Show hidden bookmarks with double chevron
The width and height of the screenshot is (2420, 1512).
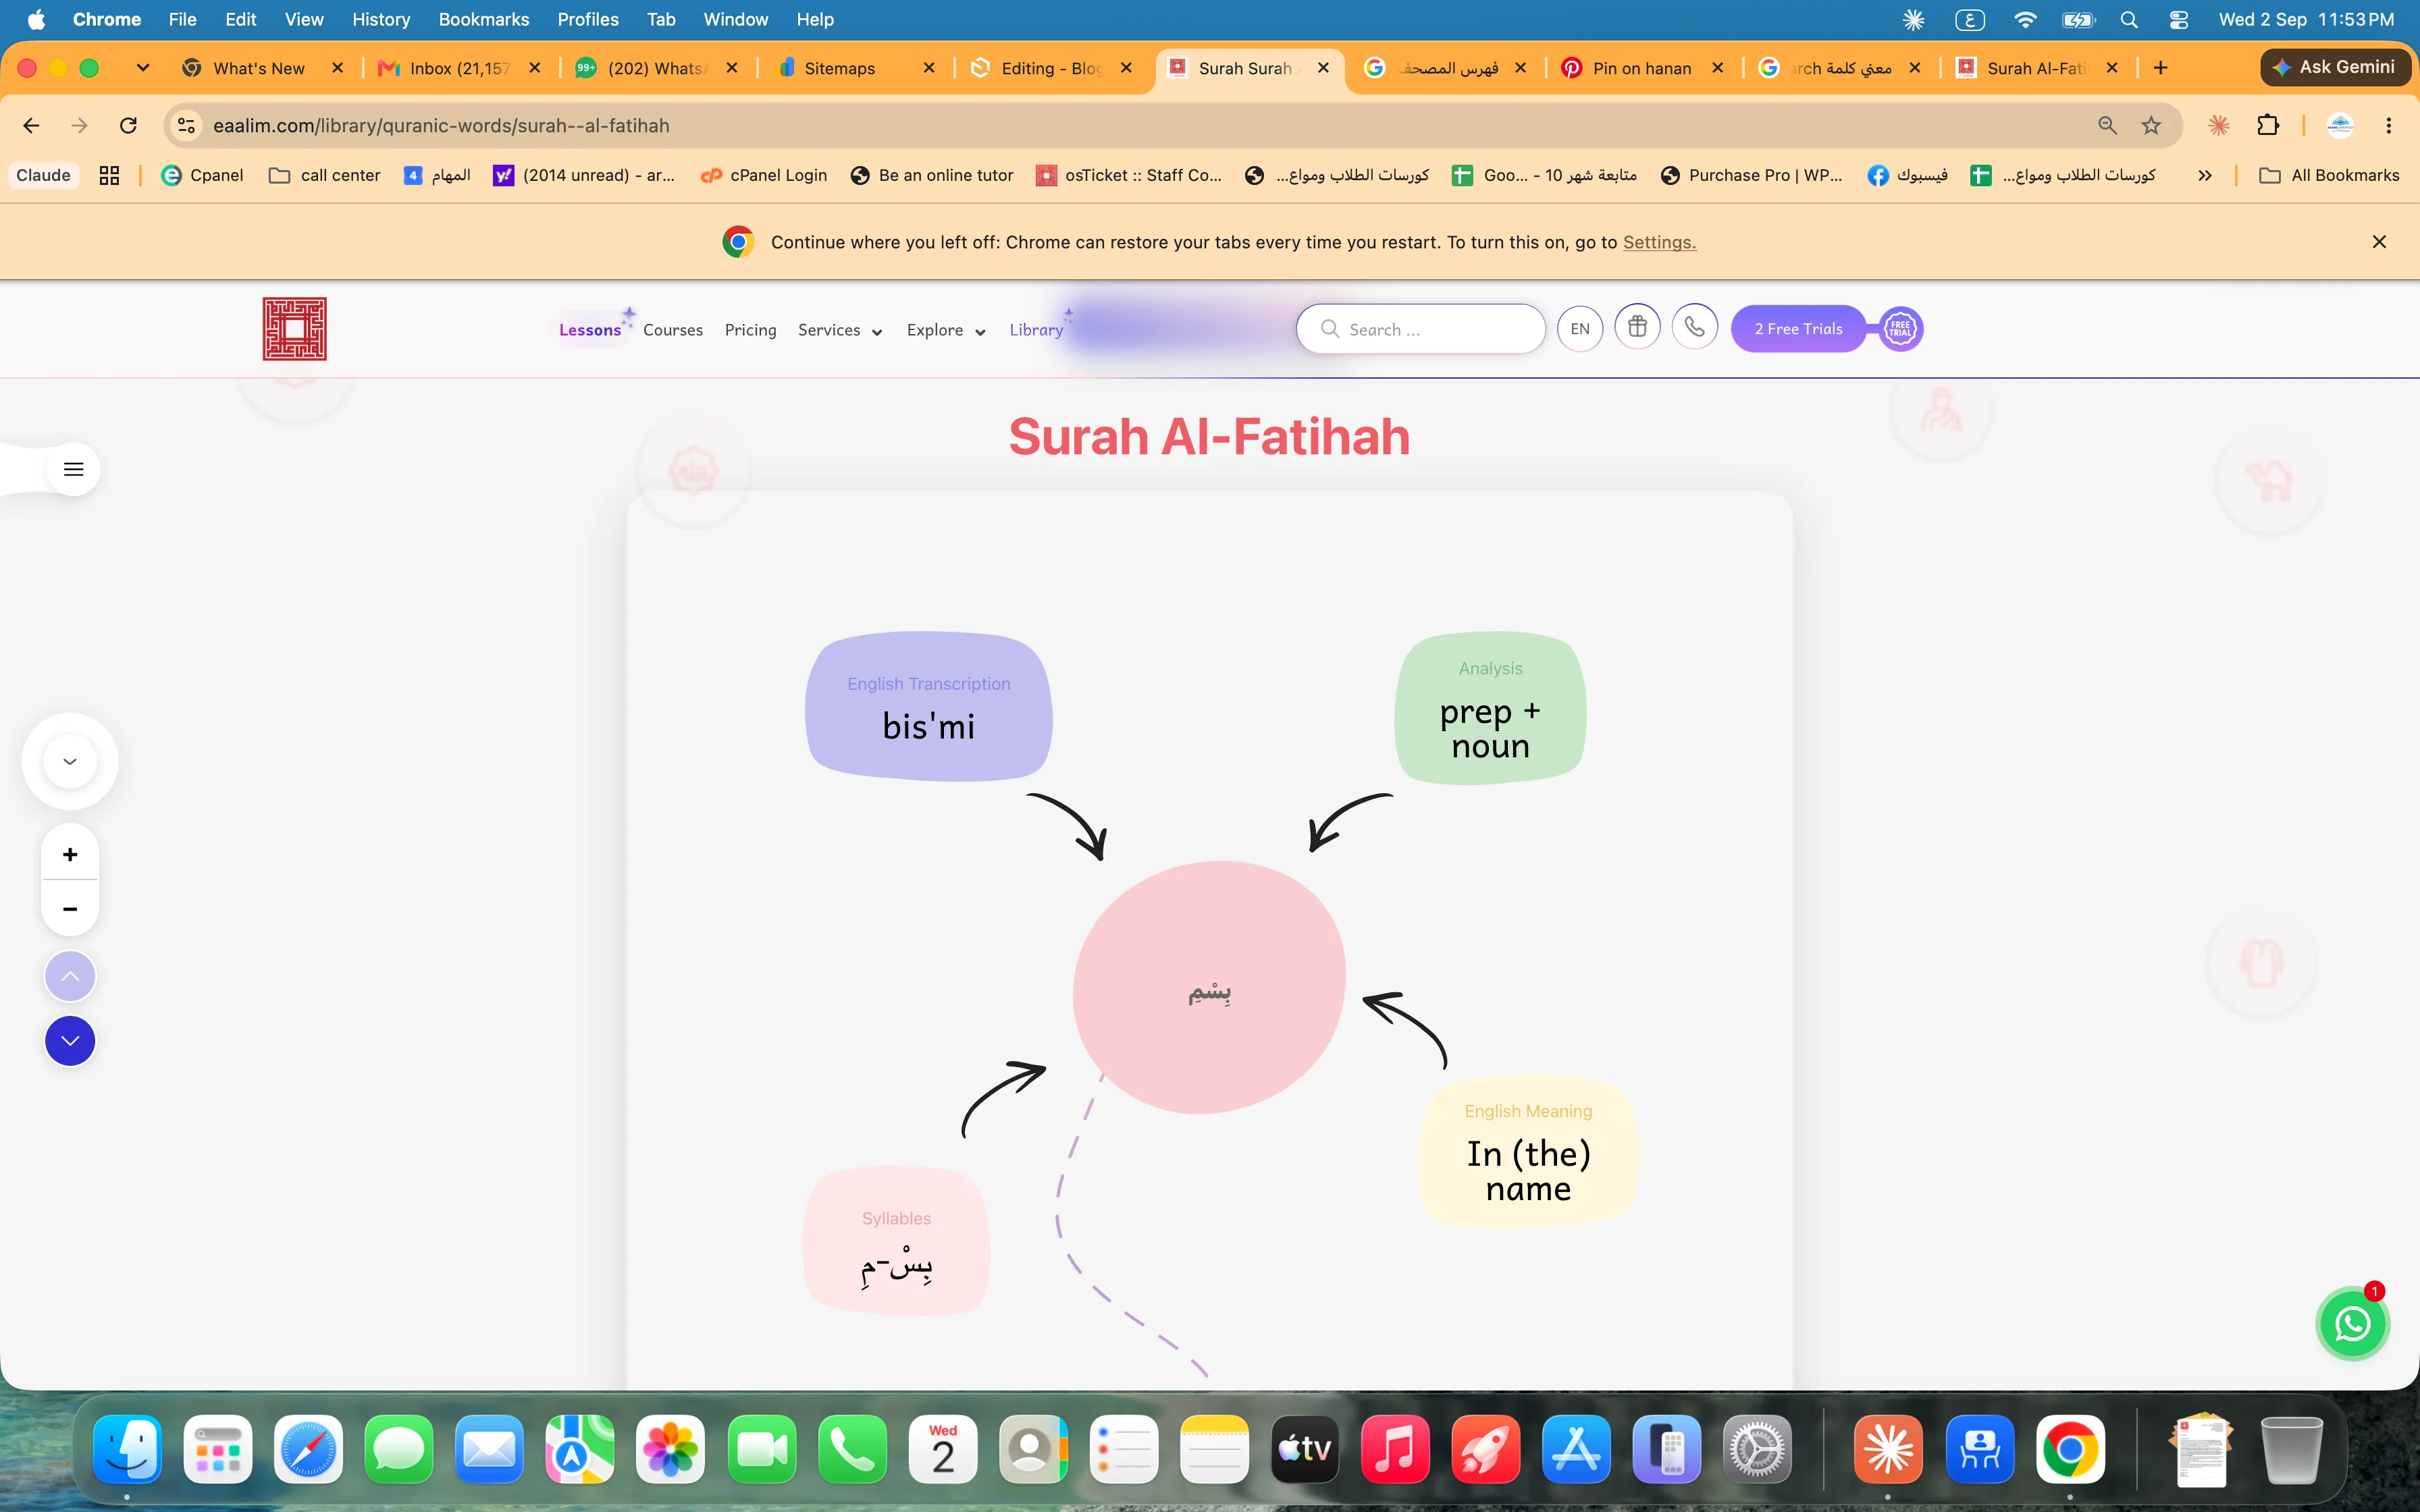(2204, 175)
